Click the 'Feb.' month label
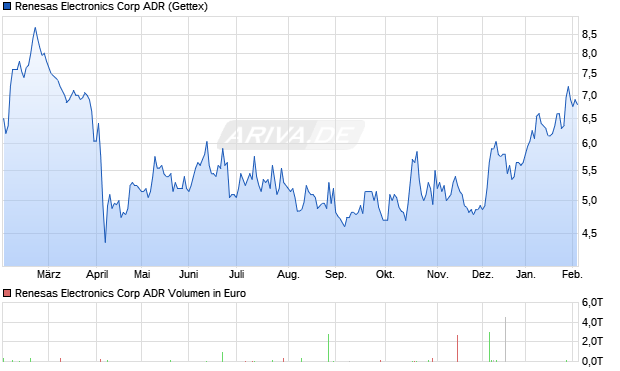This screenshot has width=620, height=371. tap(572, 274)
